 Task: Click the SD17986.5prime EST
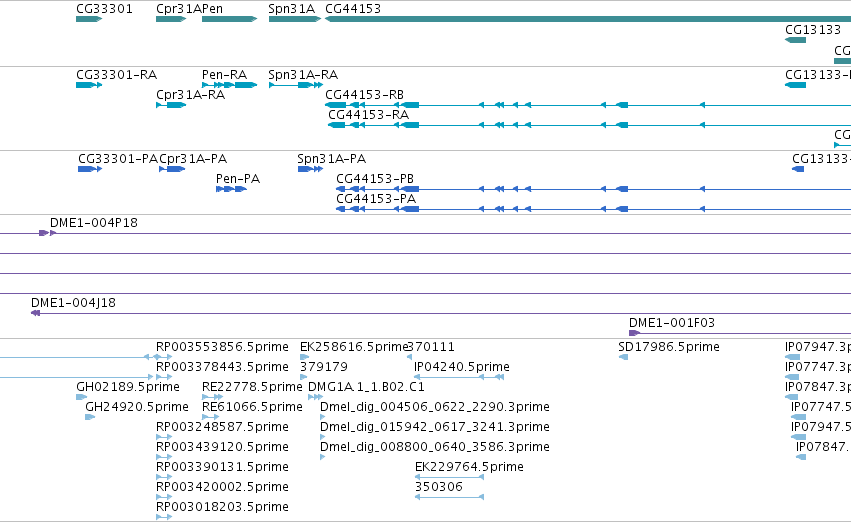pos(624,357)
